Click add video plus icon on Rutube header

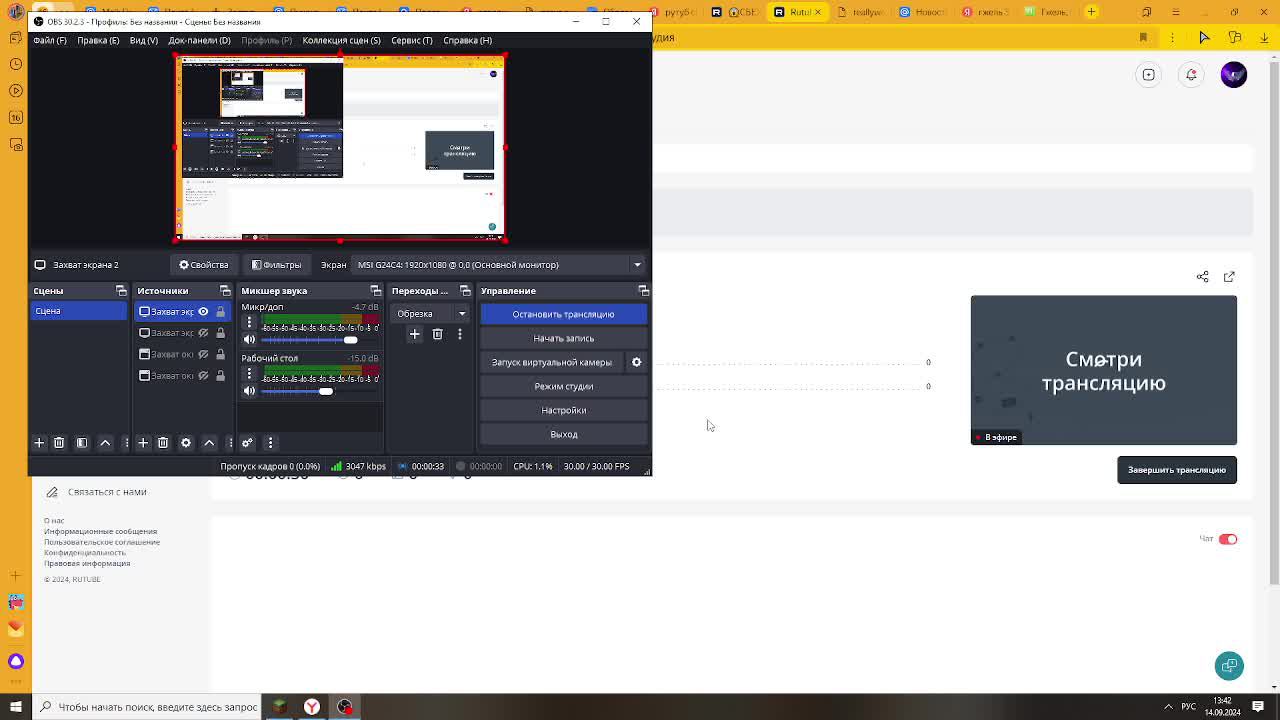point(1149,74)
